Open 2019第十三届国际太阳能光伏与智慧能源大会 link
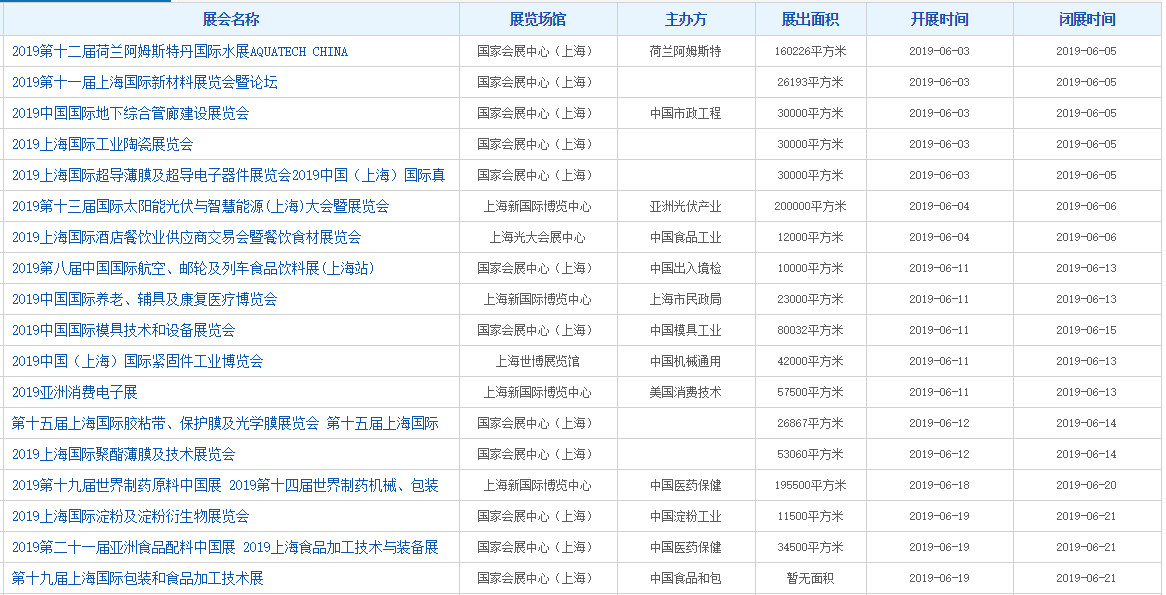Screen dimensions: 1166x595 (201, 207)
